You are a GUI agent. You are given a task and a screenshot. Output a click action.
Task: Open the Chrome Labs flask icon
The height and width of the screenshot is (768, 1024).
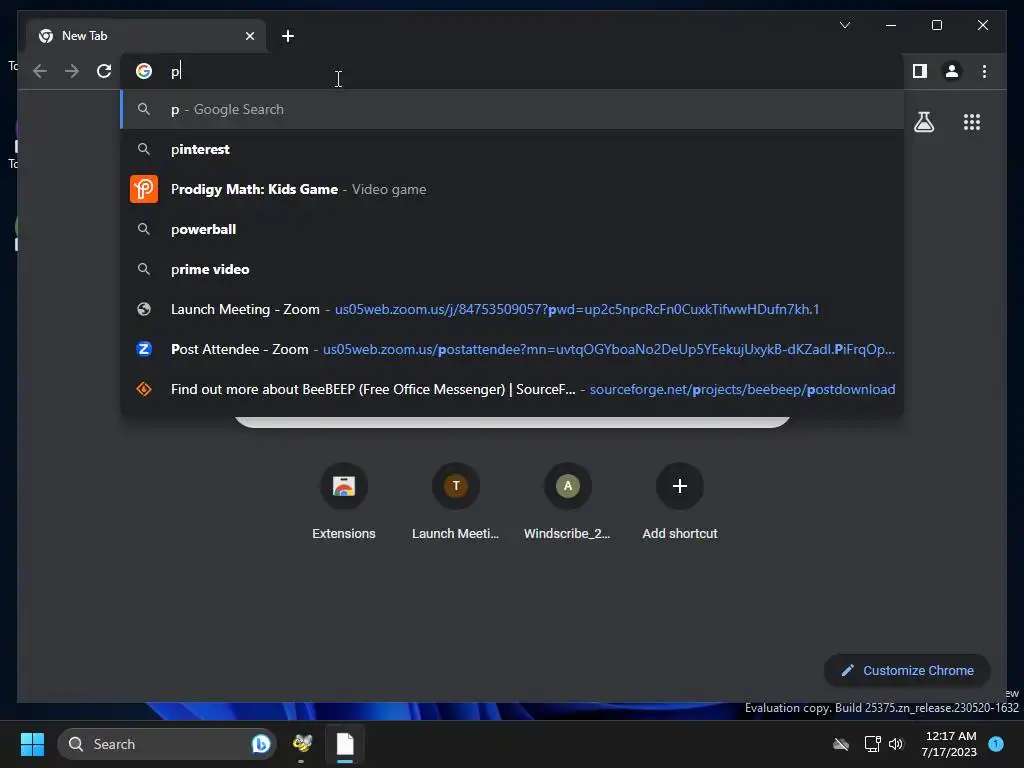pyautogui.click(x=923, y=122)
